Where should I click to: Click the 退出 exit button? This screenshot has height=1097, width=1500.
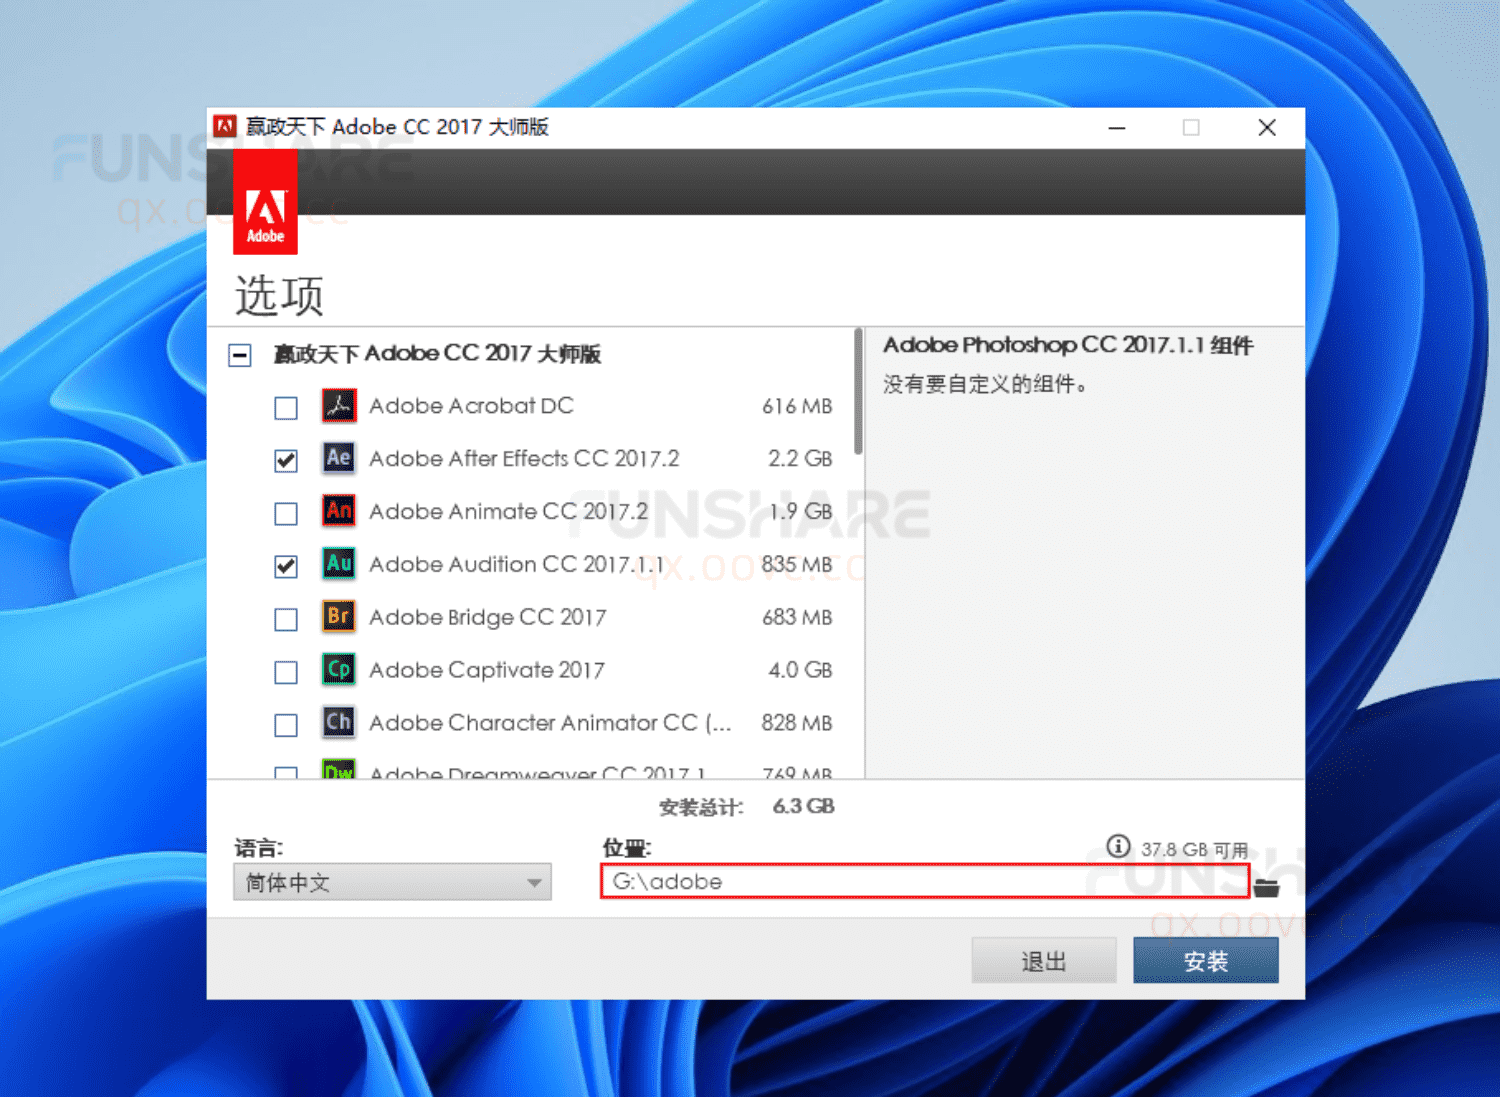tap(1044, 961)
